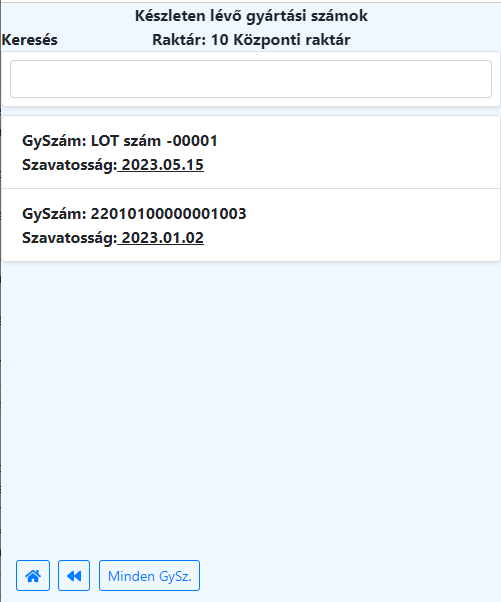Click the double-arrow back icon
The height and width of the screenshot is (602, 501).
74,576
